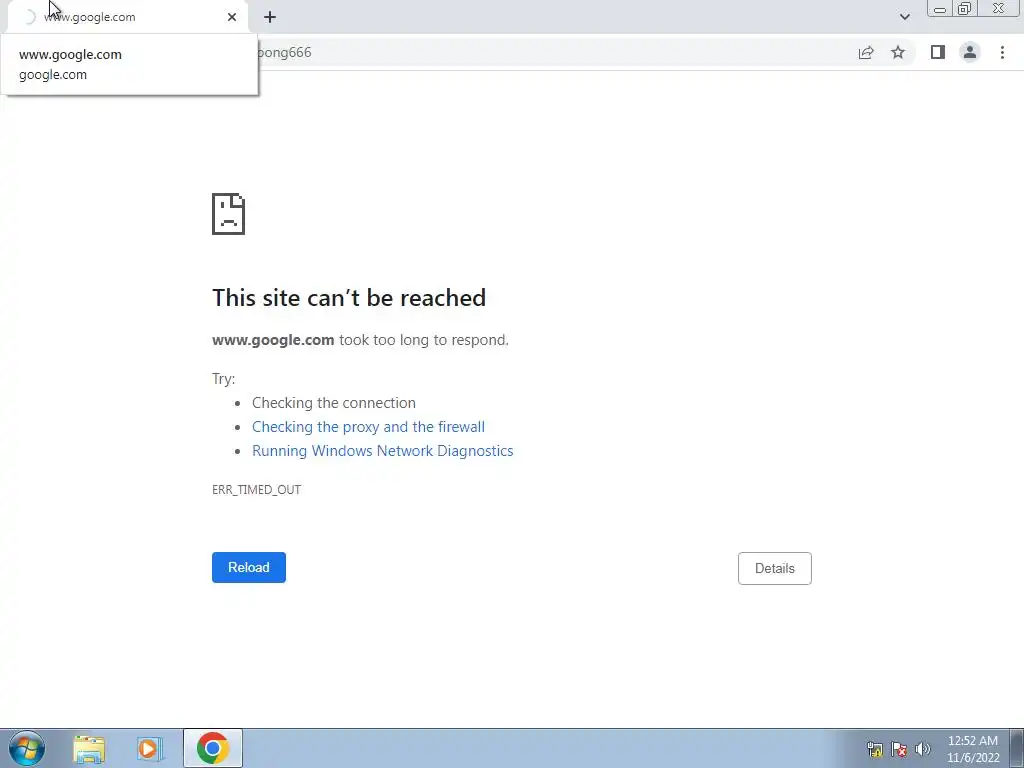The height and width of the screenshot is (768, 1024).
Task: Click the sad page error icon
Action: tap(229, 214)
